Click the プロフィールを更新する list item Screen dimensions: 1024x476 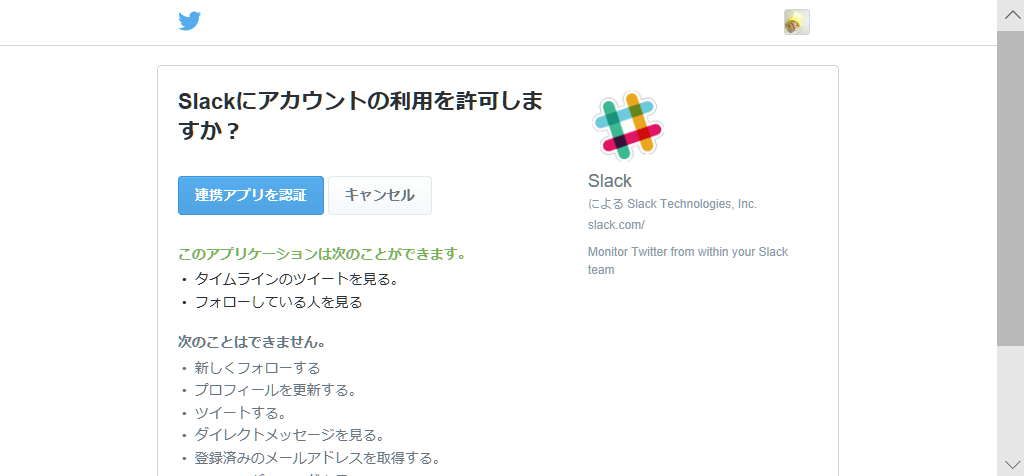(x=275, y=390)
